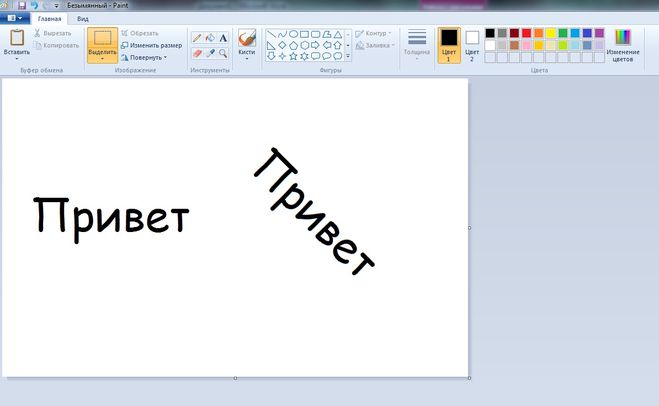
Task: Select the Magnifier tool
Action: [223, 53]
